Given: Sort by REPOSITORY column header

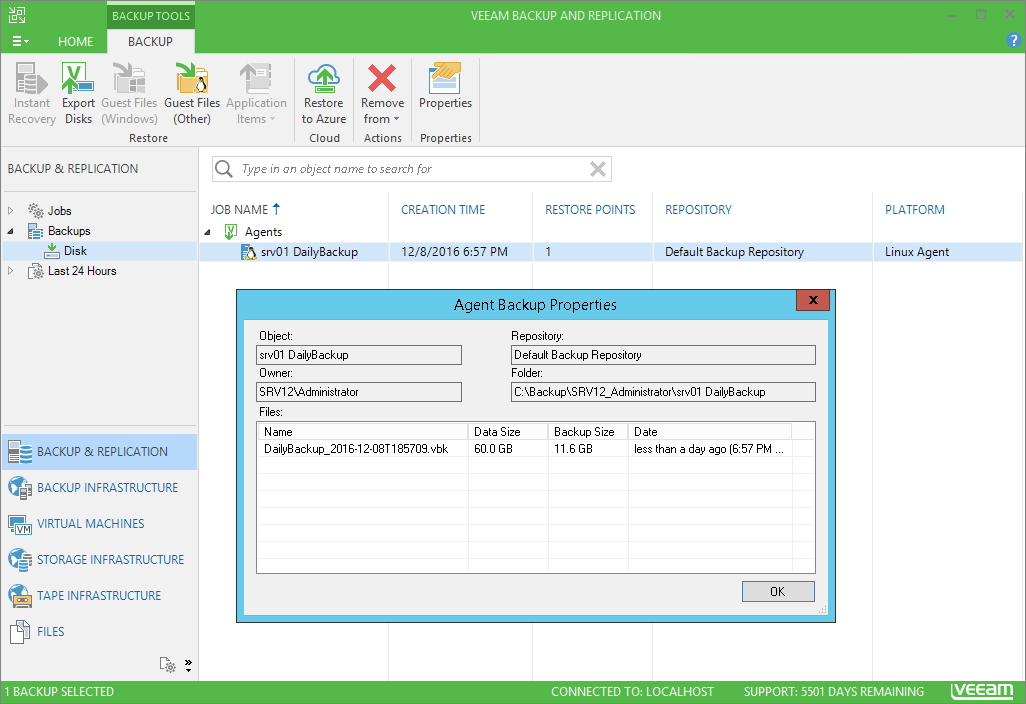Looking at the screenshot, I should [698, 209].
